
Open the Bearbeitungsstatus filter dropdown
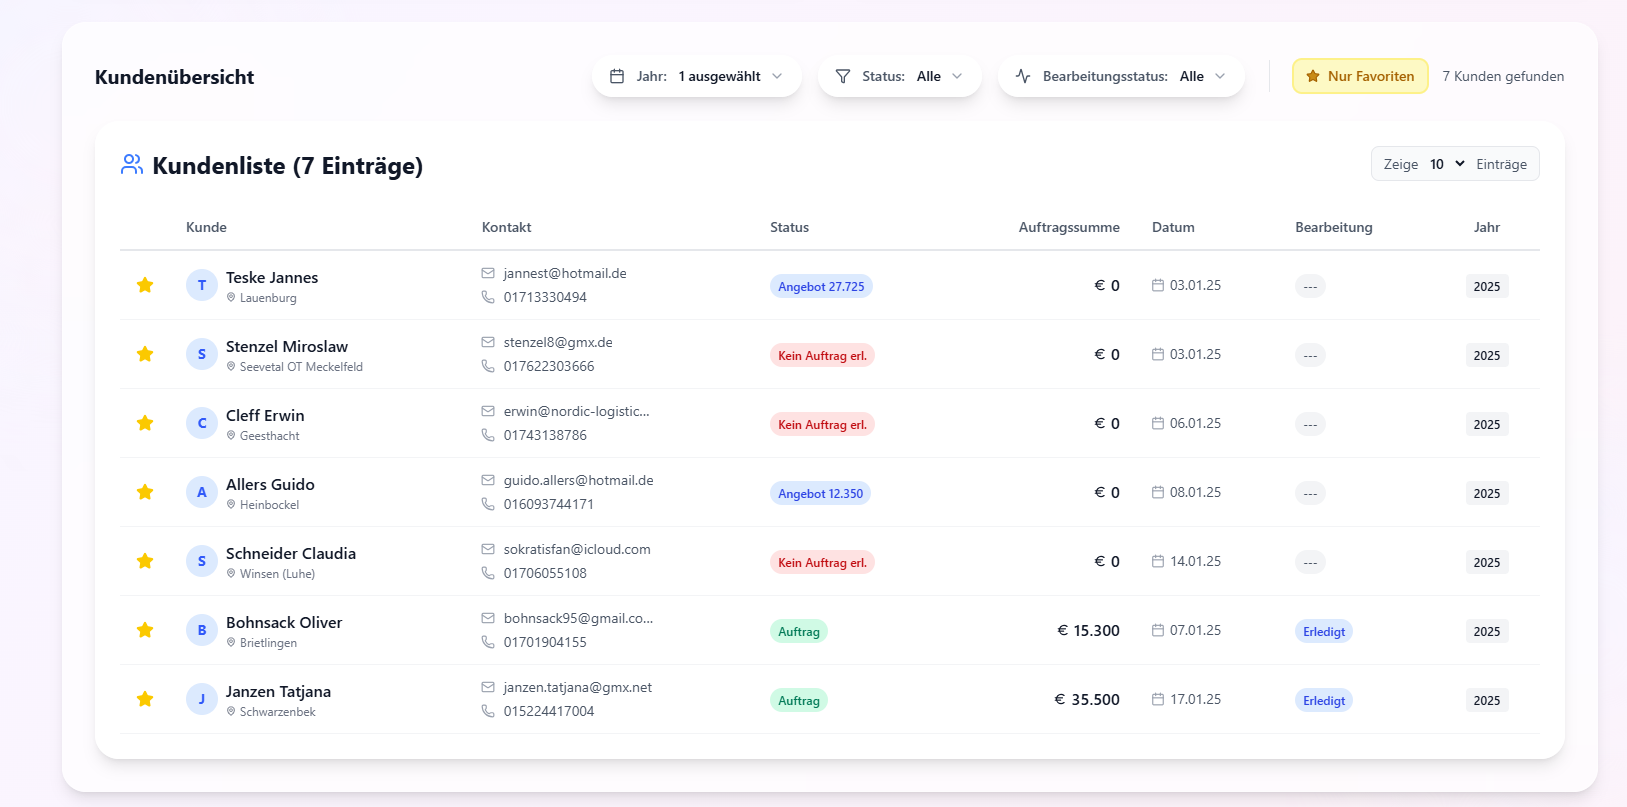[1121, 76]
